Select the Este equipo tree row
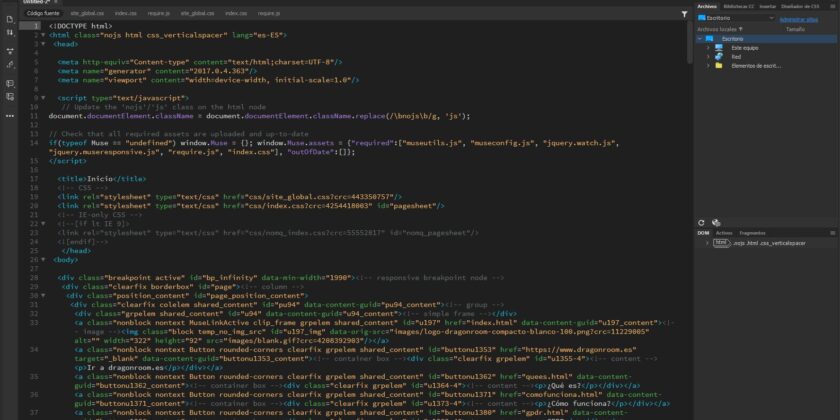Viewport: 840px width, 420px height. coord(766,48)
